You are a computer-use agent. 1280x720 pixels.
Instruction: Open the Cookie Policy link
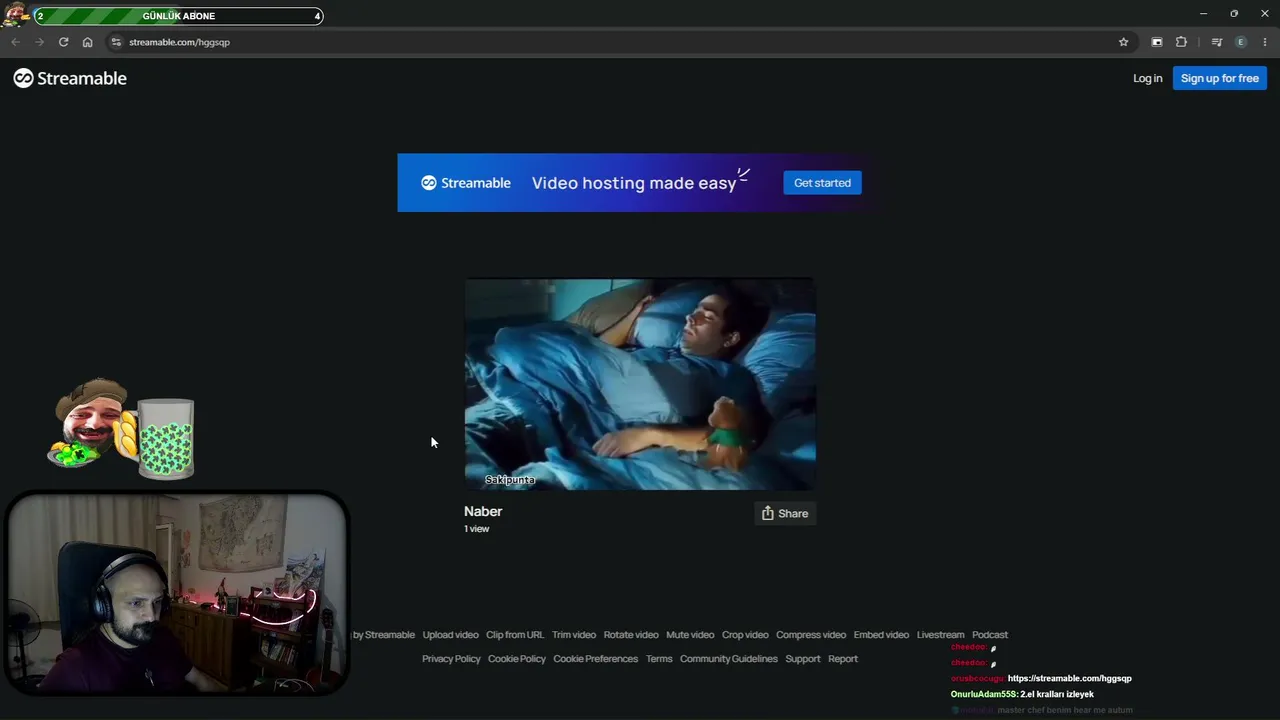pos(517,659)
